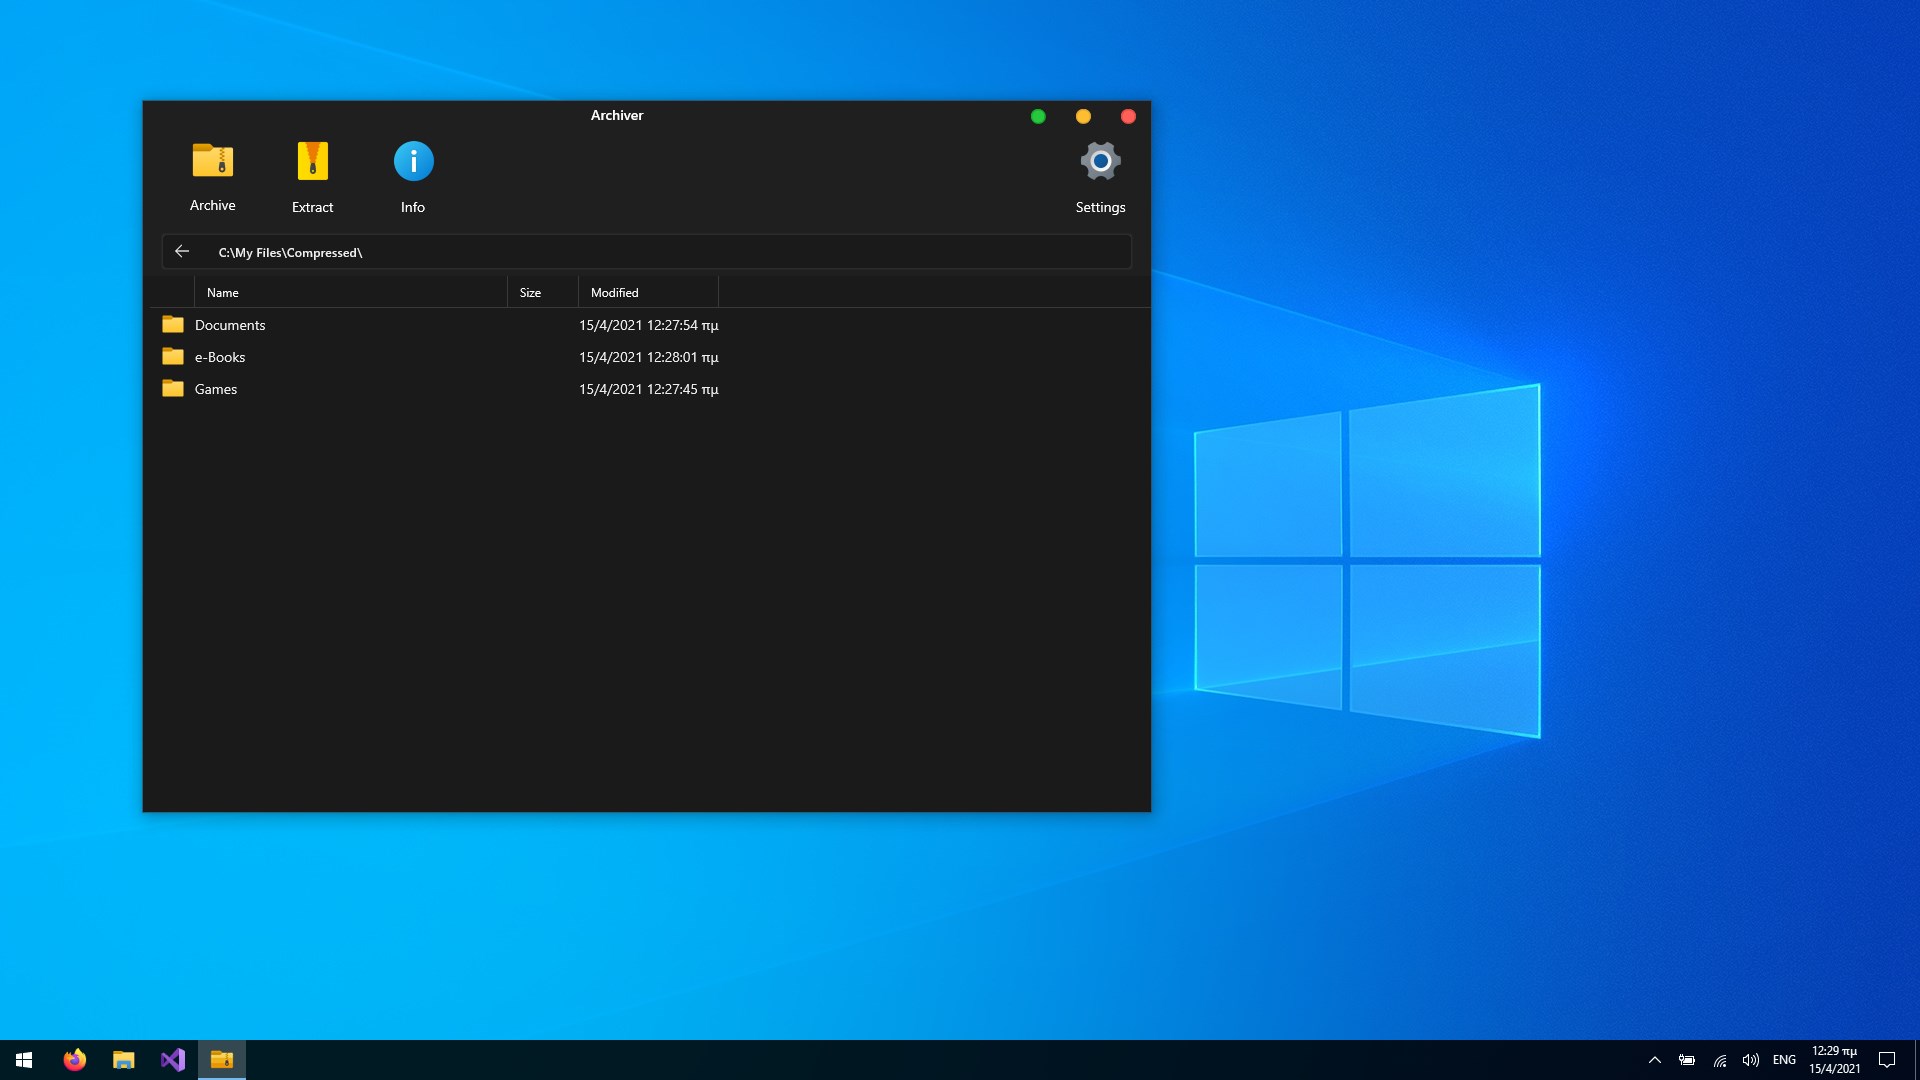
Task: Click the green window control dot
Action: click(x=1038, y=117)
